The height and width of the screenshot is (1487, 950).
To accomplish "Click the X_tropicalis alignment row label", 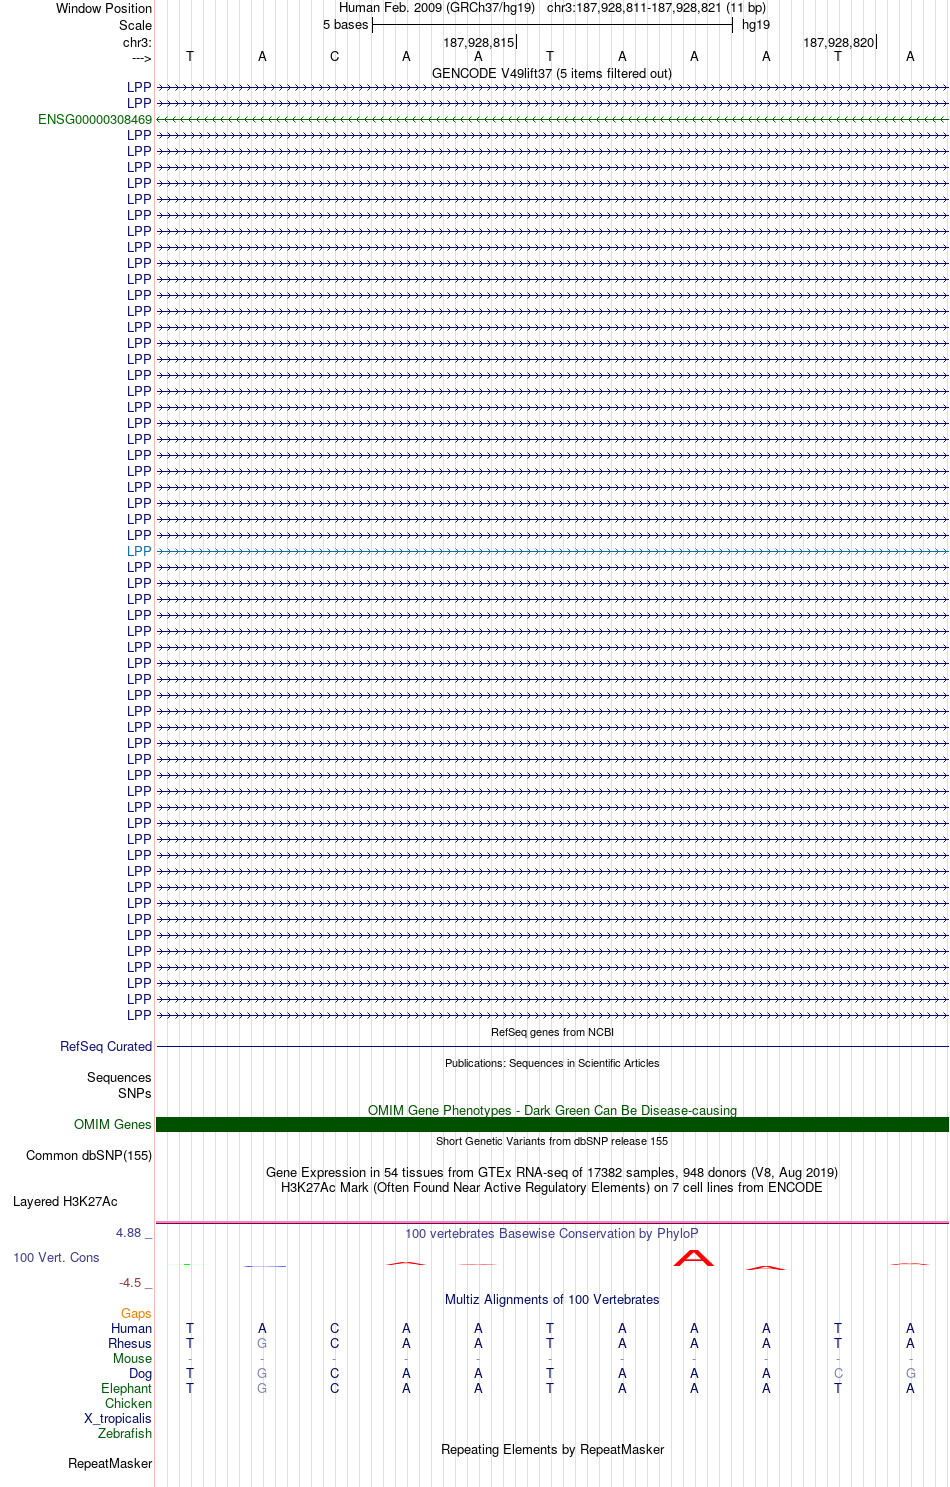I will (118, 1419).
